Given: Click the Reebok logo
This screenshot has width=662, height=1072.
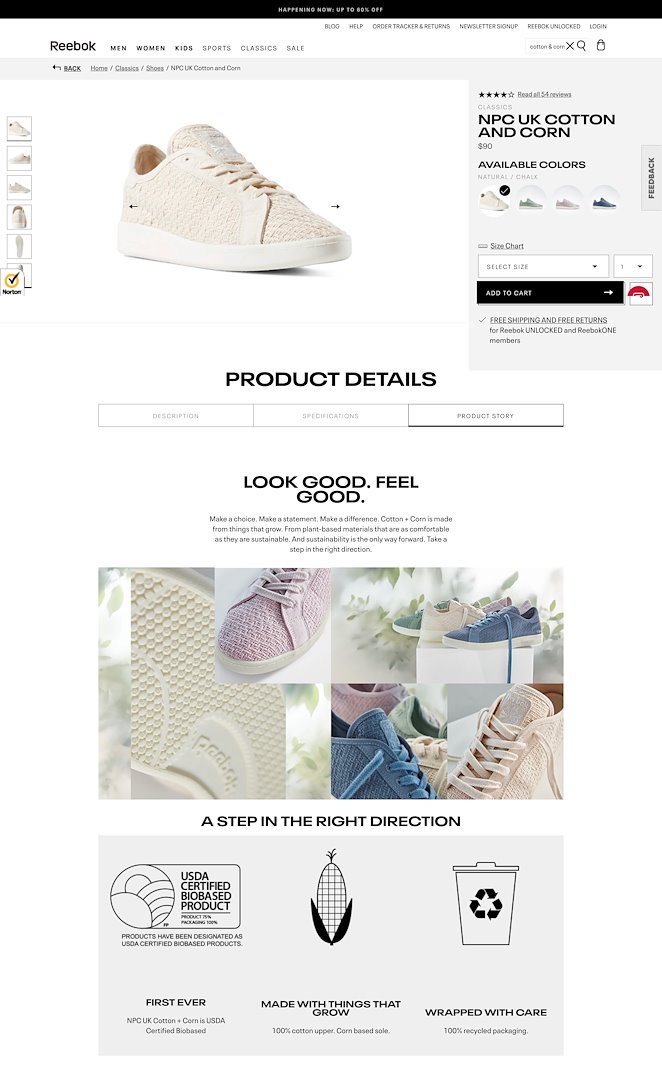Looking at the screenshot, I should (x=72, y=46).
